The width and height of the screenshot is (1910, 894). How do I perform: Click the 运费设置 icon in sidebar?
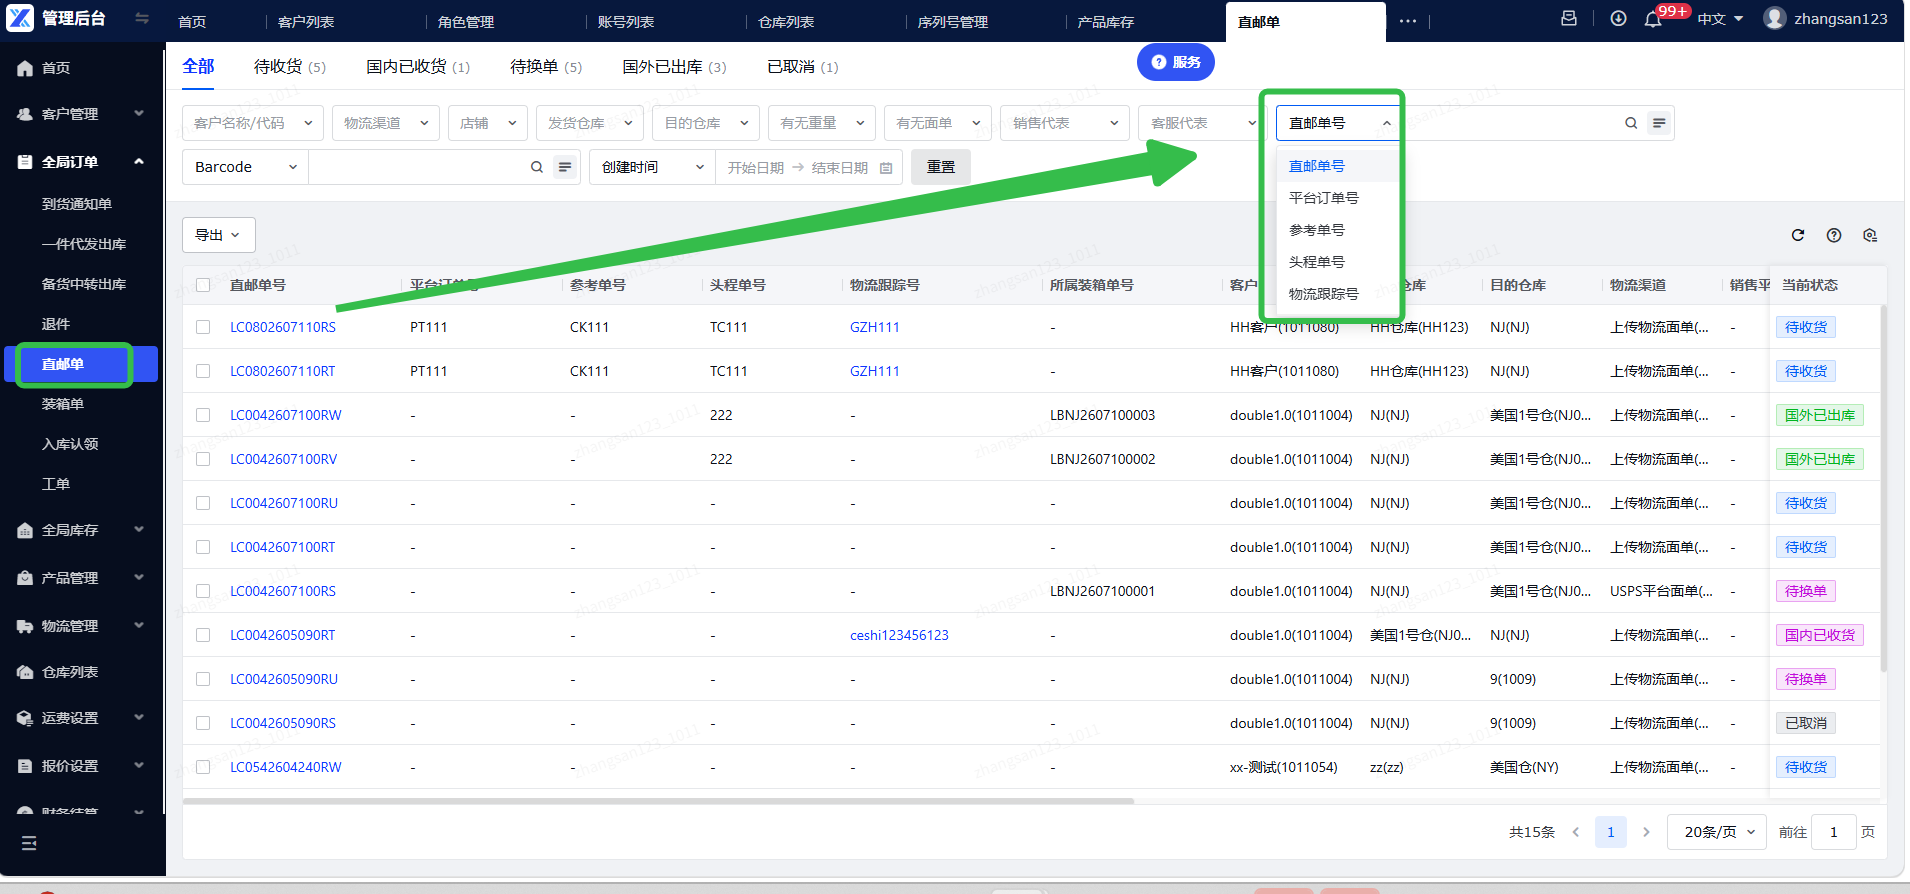[25, 718]
